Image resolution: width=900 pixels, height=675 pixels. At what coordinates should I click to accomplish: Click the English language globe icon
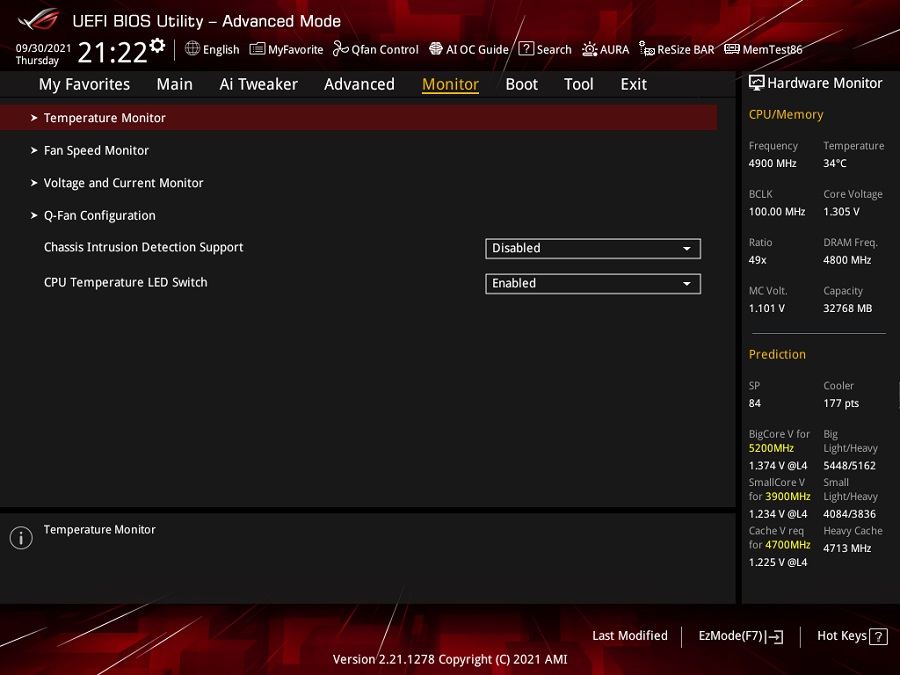point(192,49)
